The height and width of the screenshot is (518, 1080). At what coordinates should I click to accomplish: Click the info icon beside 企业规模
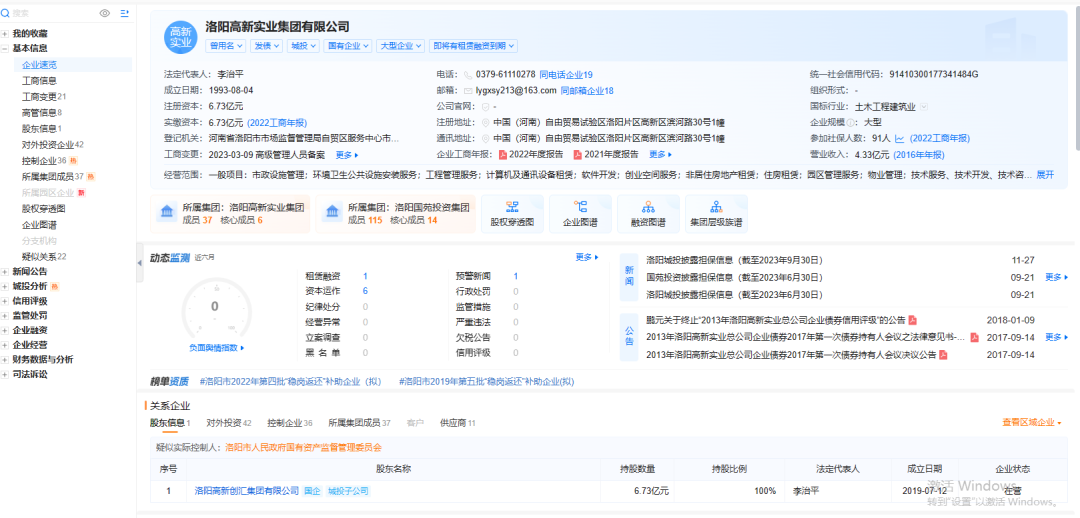851,123
